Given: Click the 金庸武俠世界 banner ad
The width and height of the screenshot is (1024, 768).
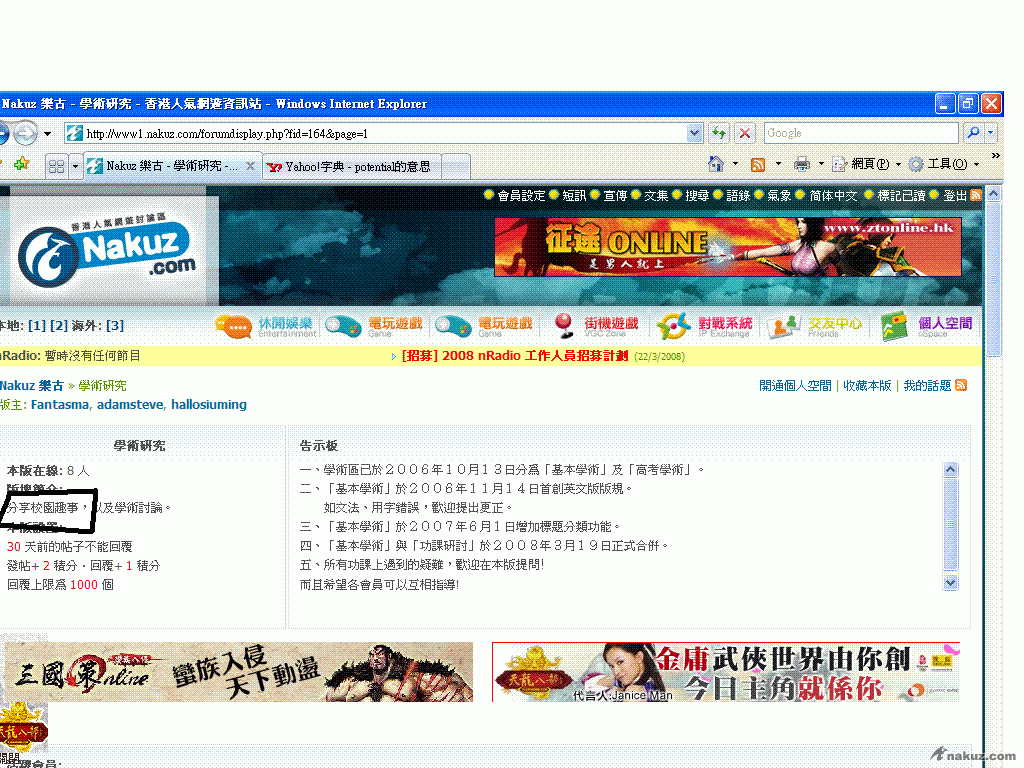Looking at the screenshot, I should click(726, 672).
